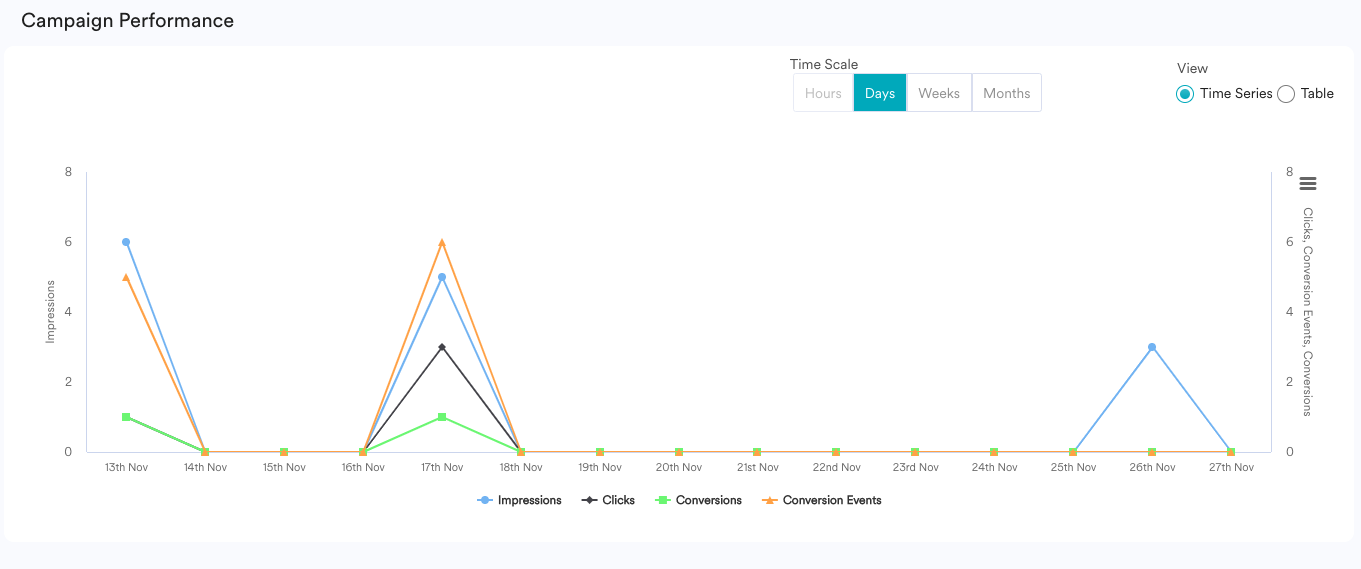Switch time scale to Weeks
Image resolution: width=1361 pixels, height=569 pixels.
[939, 93]
